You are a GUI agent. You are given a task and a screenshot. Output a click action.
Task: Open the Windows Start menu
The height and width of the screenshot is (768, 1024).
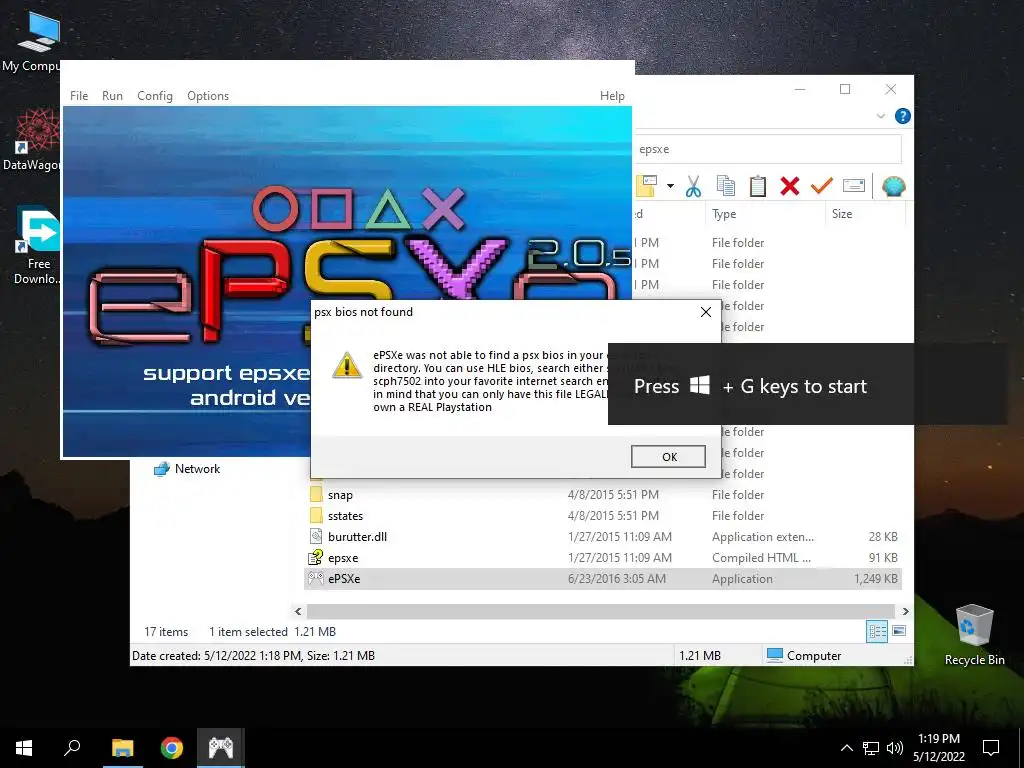pyautogui.click(x=24, y=748)
